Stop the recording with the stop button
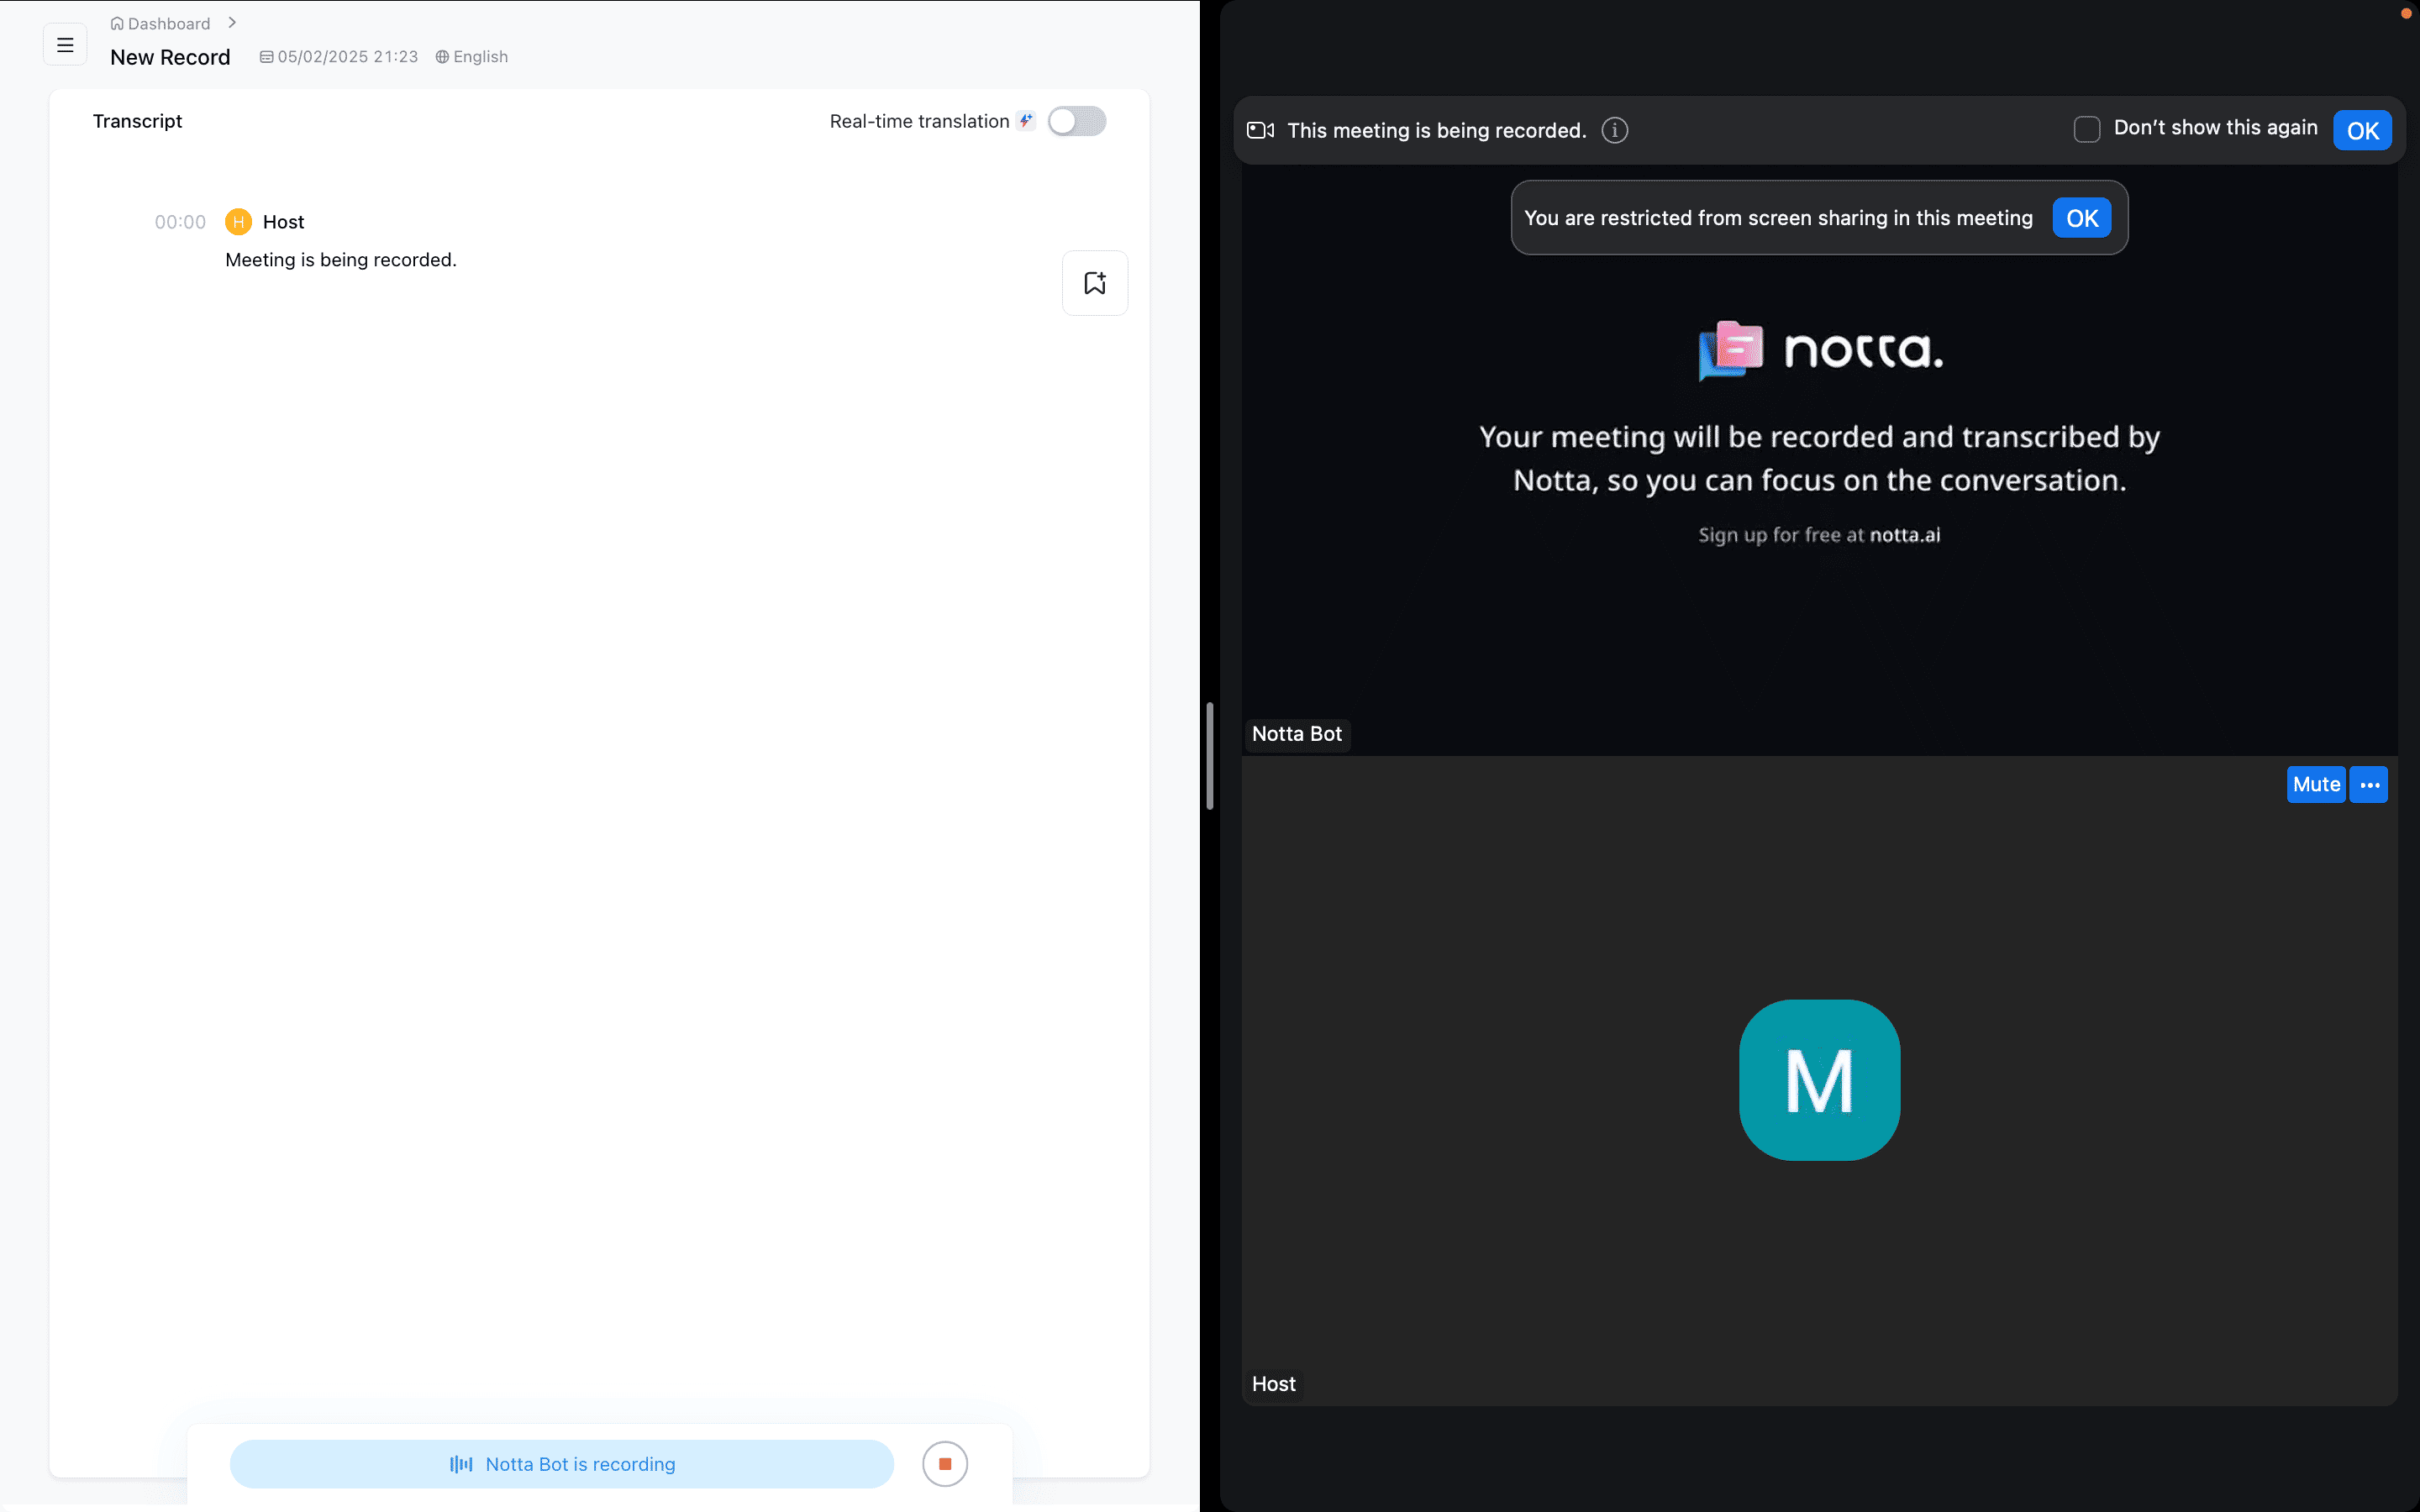Image resolution: width=2420 pixels, height=1512 pixels. click(945, 1464)
